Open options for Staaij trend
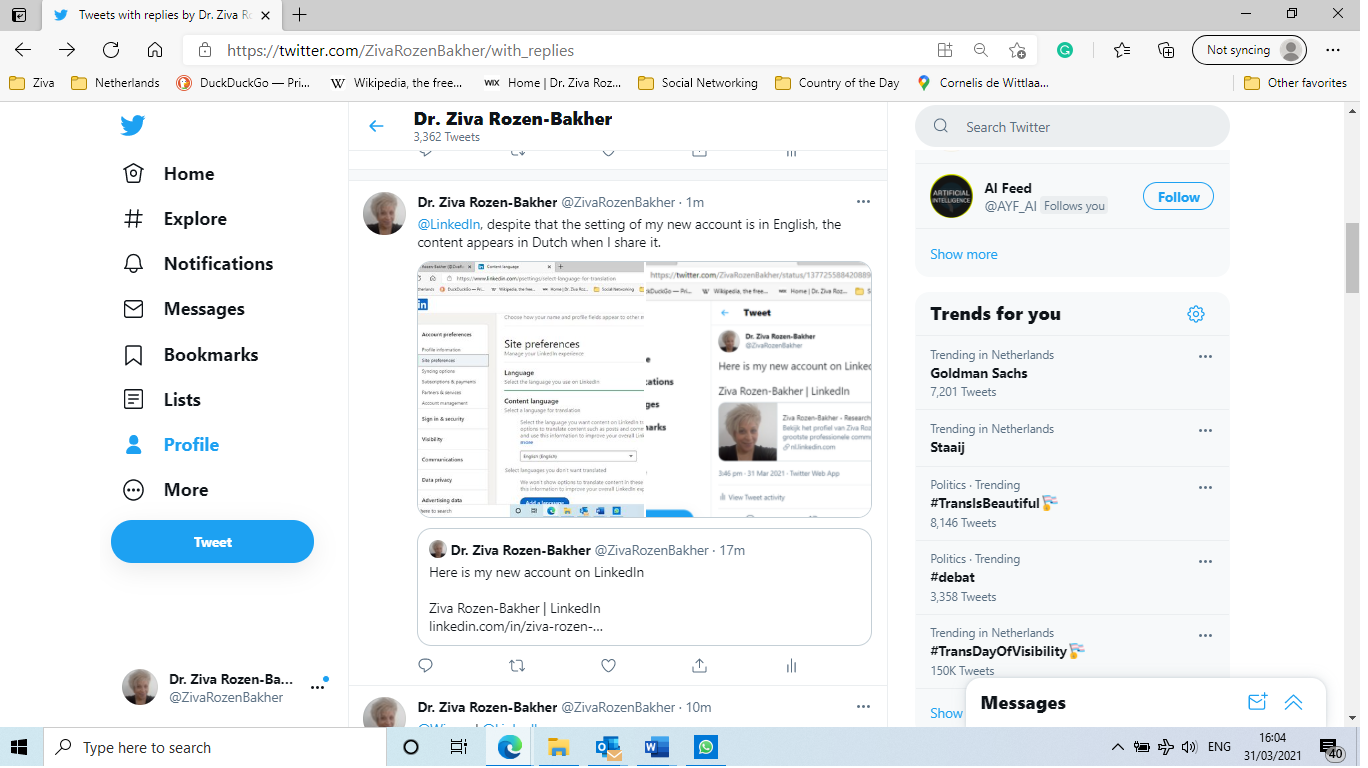The width and height of the screenshot is (1368, 768). [x=1205, y=431]
